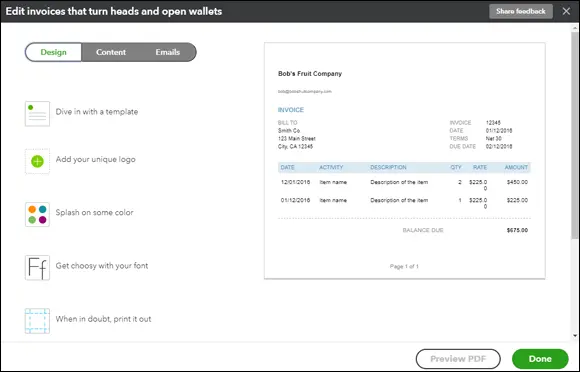Click 'Smith Co' in the Bill To section

(x=289, y=131)
